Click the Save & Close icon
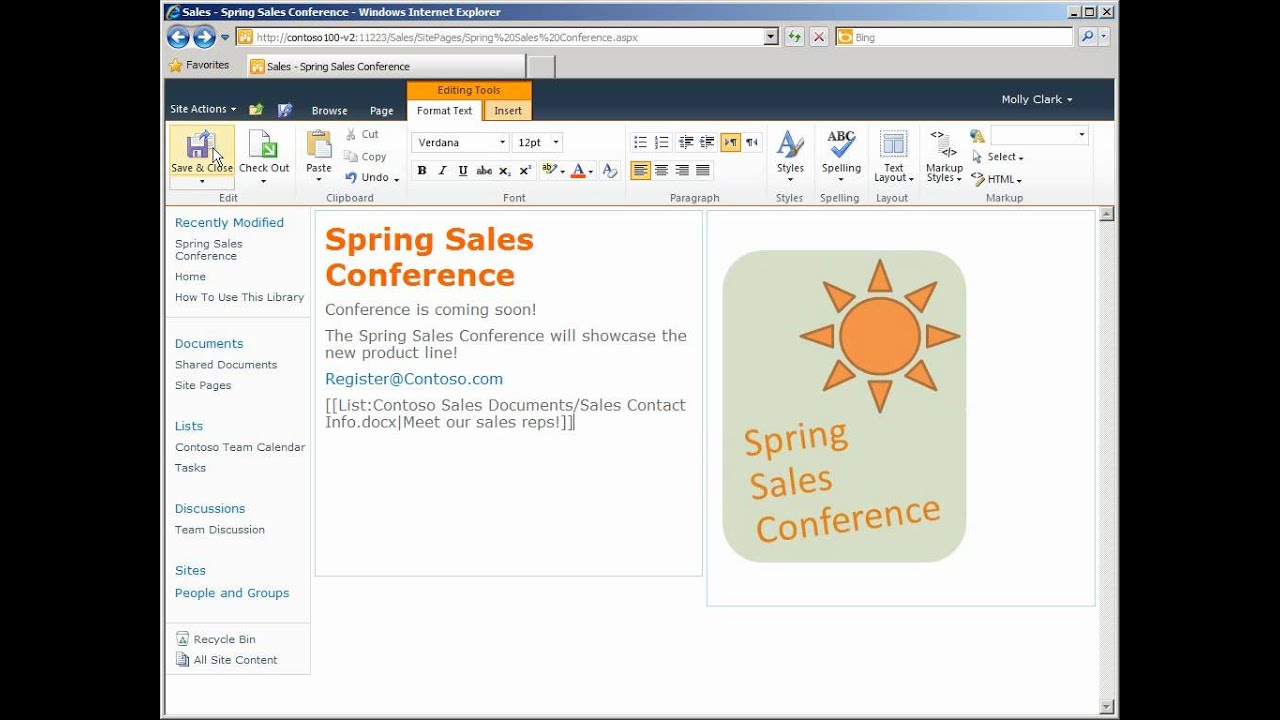Screen dimensions: 1280x720 coord(200,144)
